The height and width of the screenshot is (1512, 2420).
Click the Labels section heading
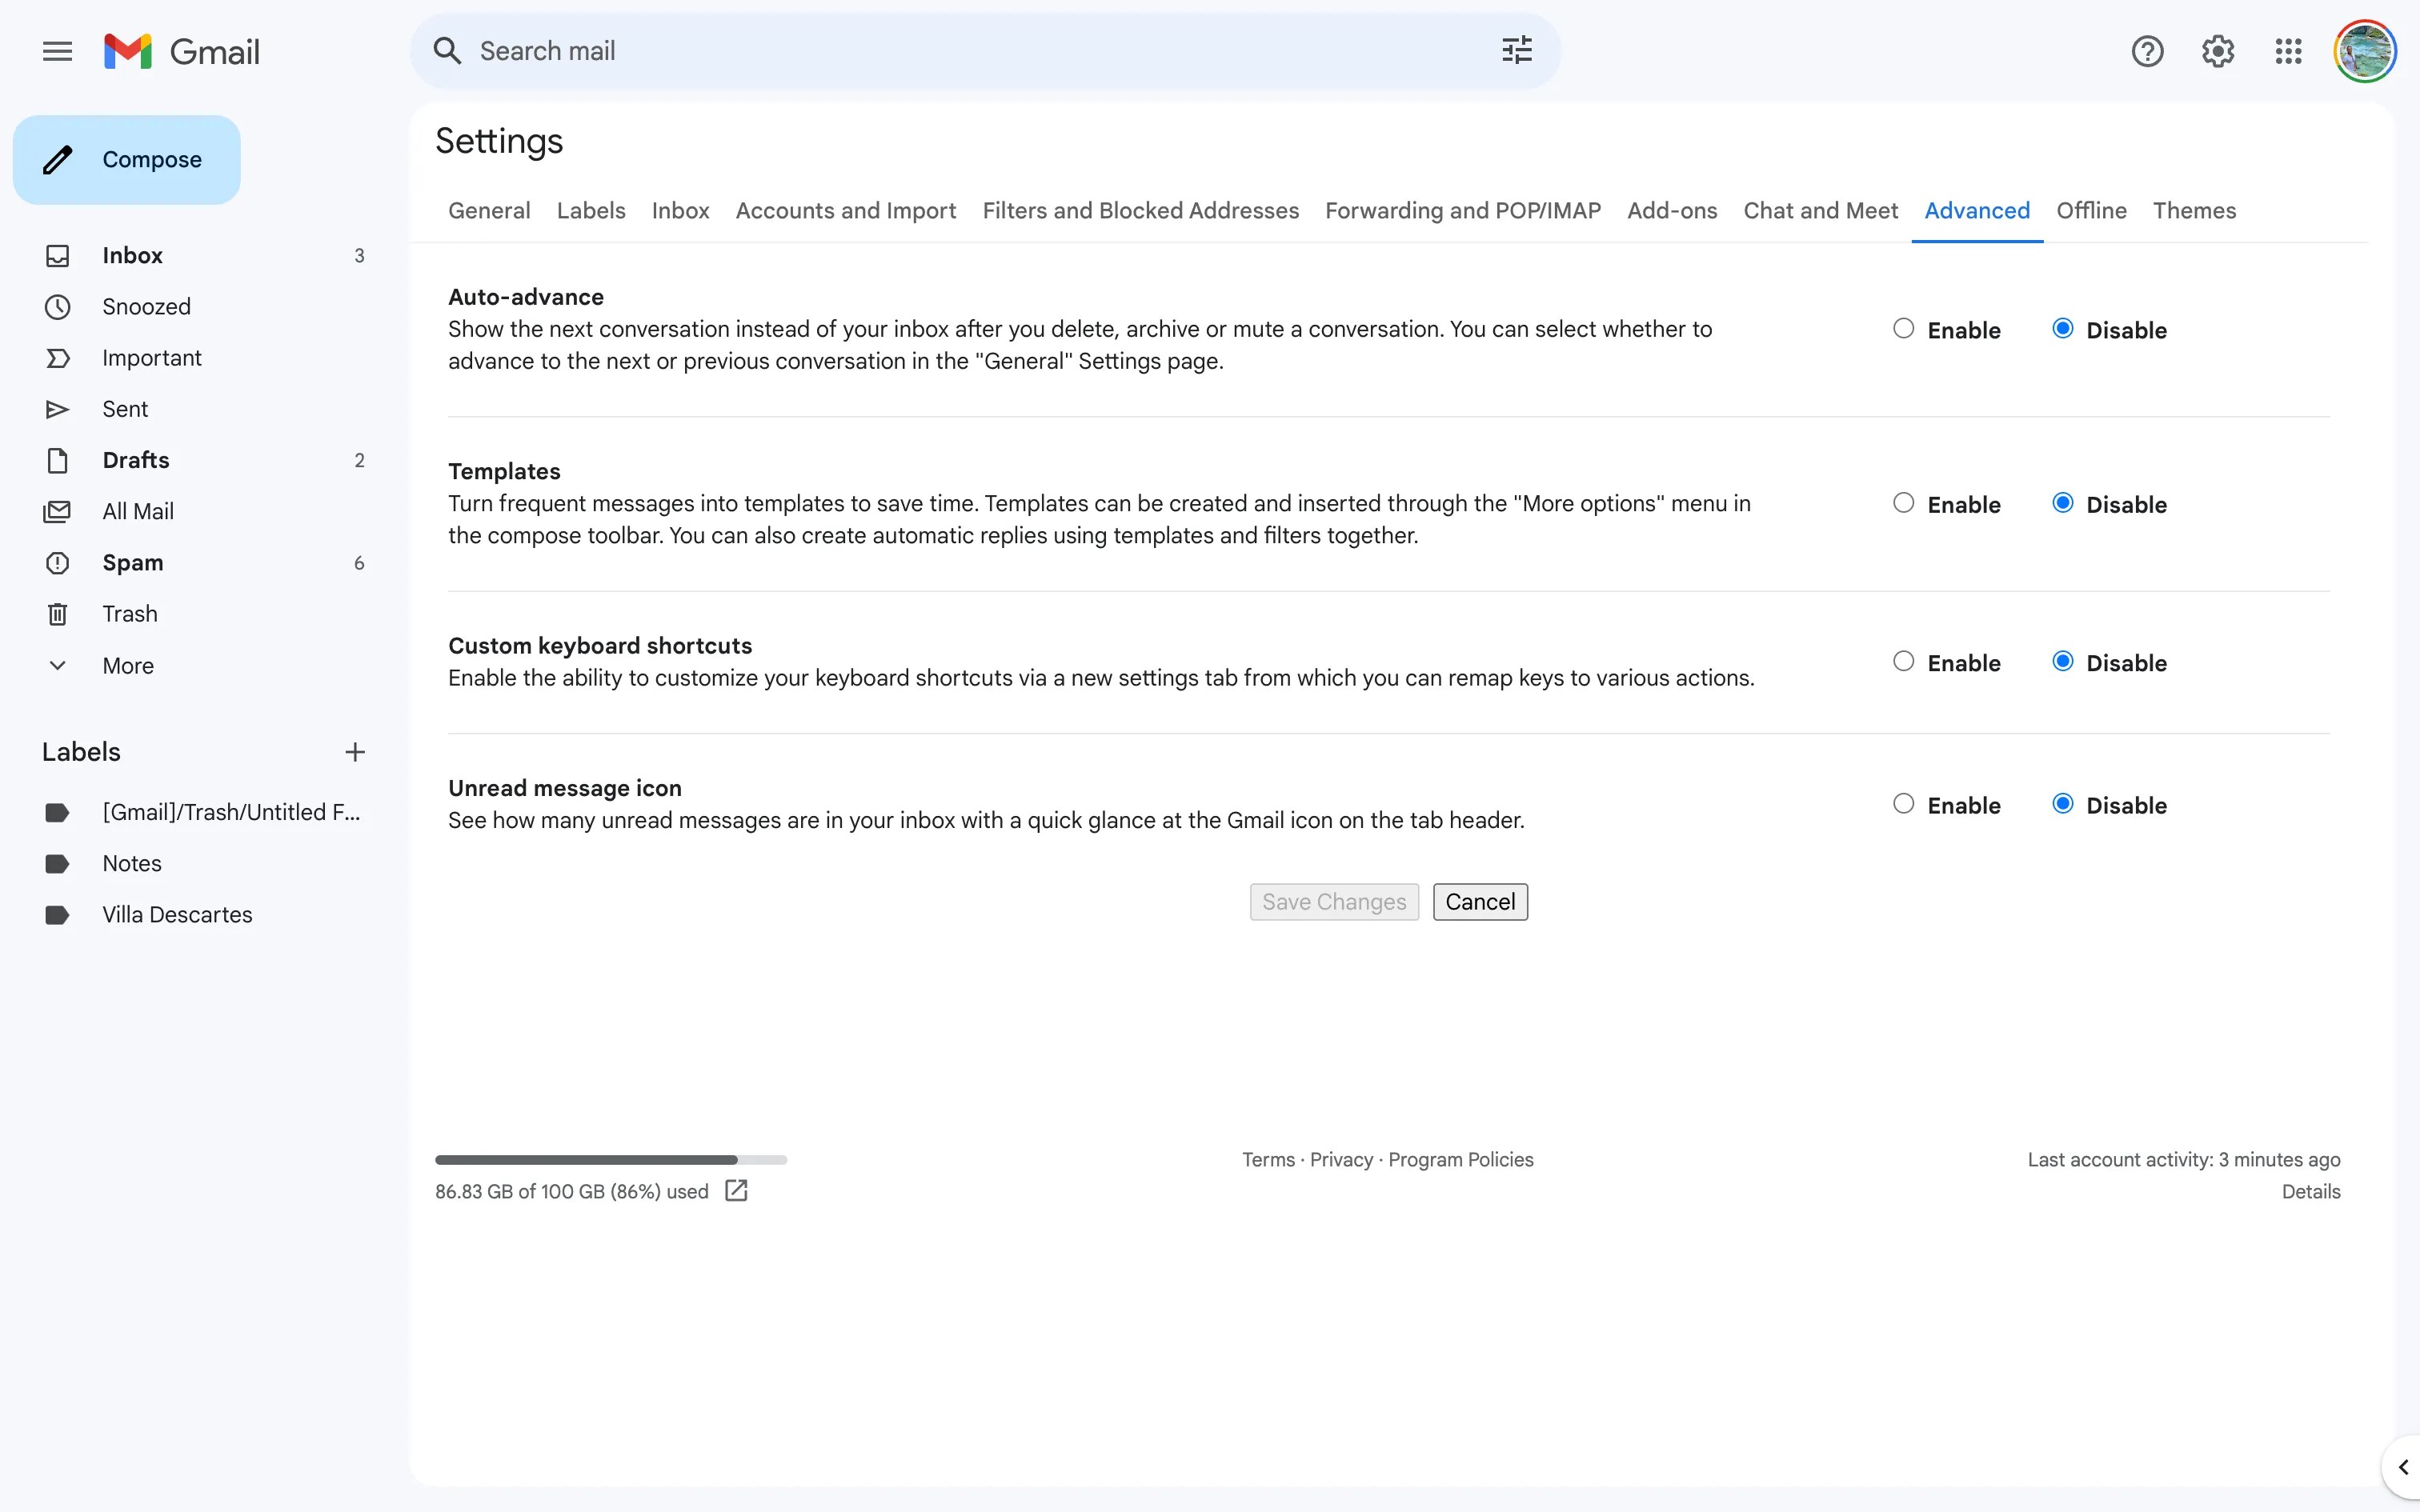pyautogui.click(x=81, y=752)
